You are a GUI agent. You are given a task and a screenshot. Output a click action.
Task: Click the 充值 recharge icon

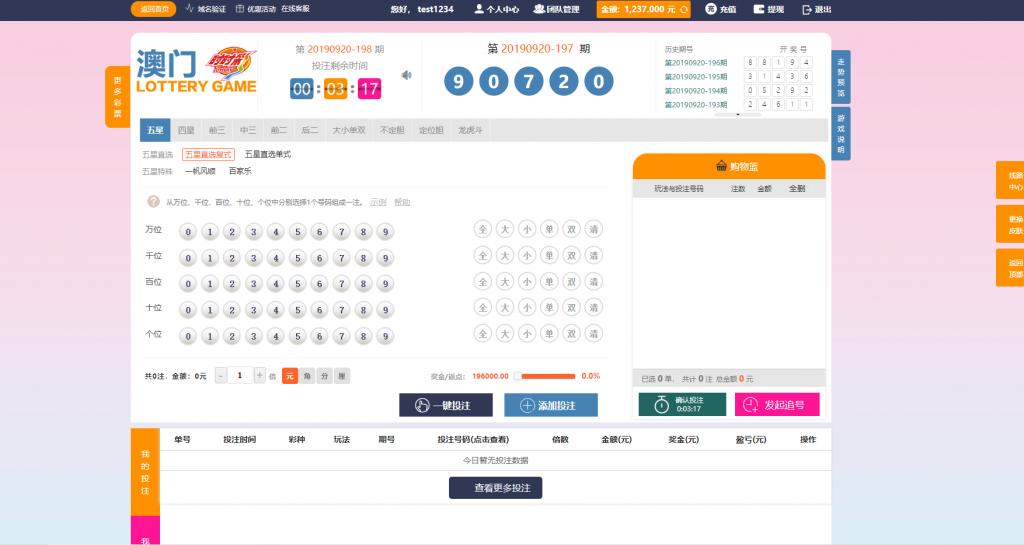coord(711,9)
